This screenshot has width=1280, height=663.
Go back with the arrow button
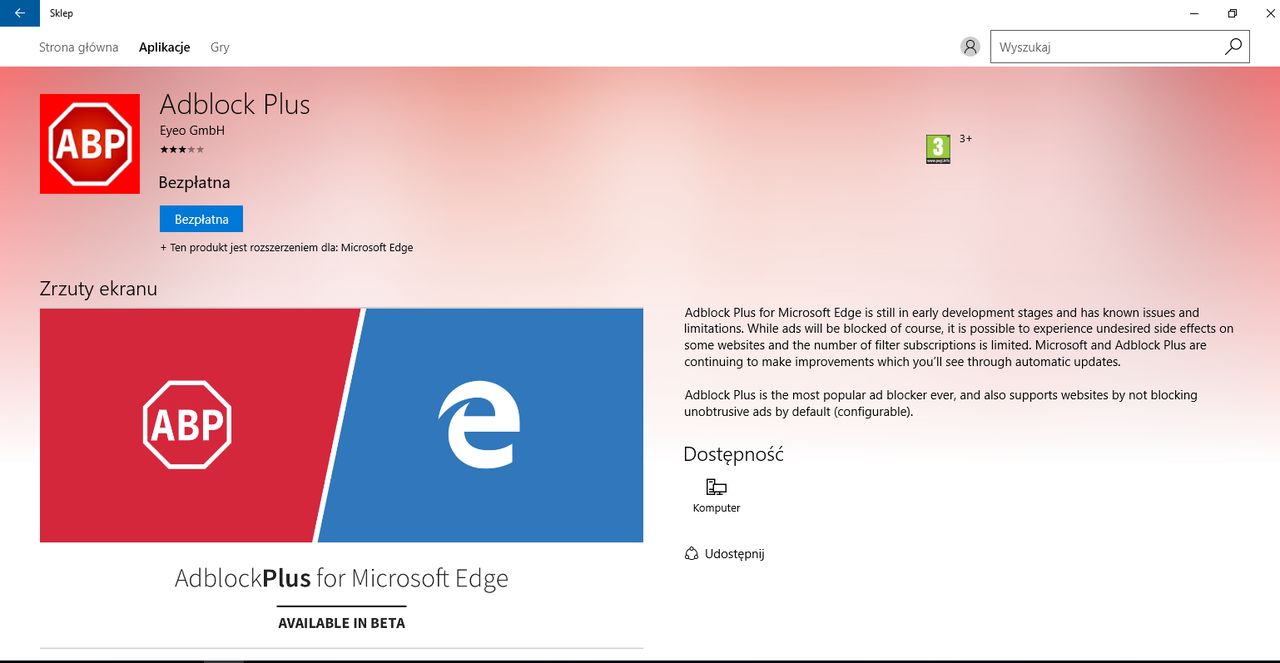pyautogui.click(x=20, y=13)
